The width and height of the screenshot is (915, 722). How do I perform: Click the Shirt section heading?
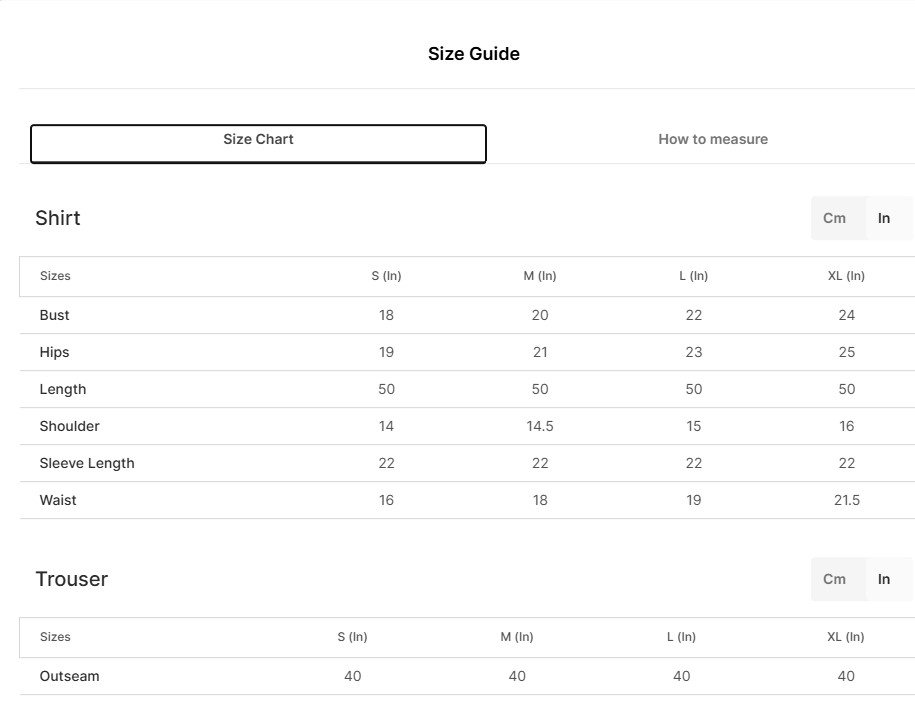58,218
